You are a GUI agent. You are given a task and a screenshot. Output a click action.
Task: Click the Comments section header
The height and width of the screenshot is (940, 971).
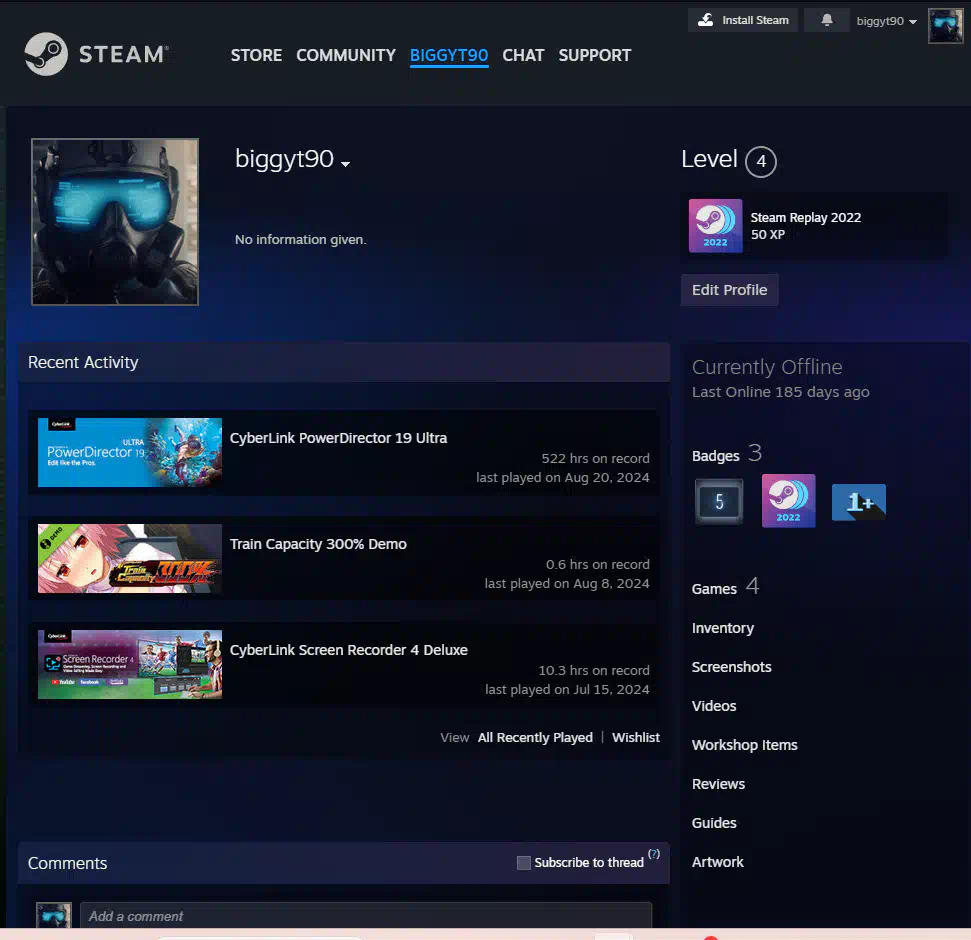click(67, 863)
